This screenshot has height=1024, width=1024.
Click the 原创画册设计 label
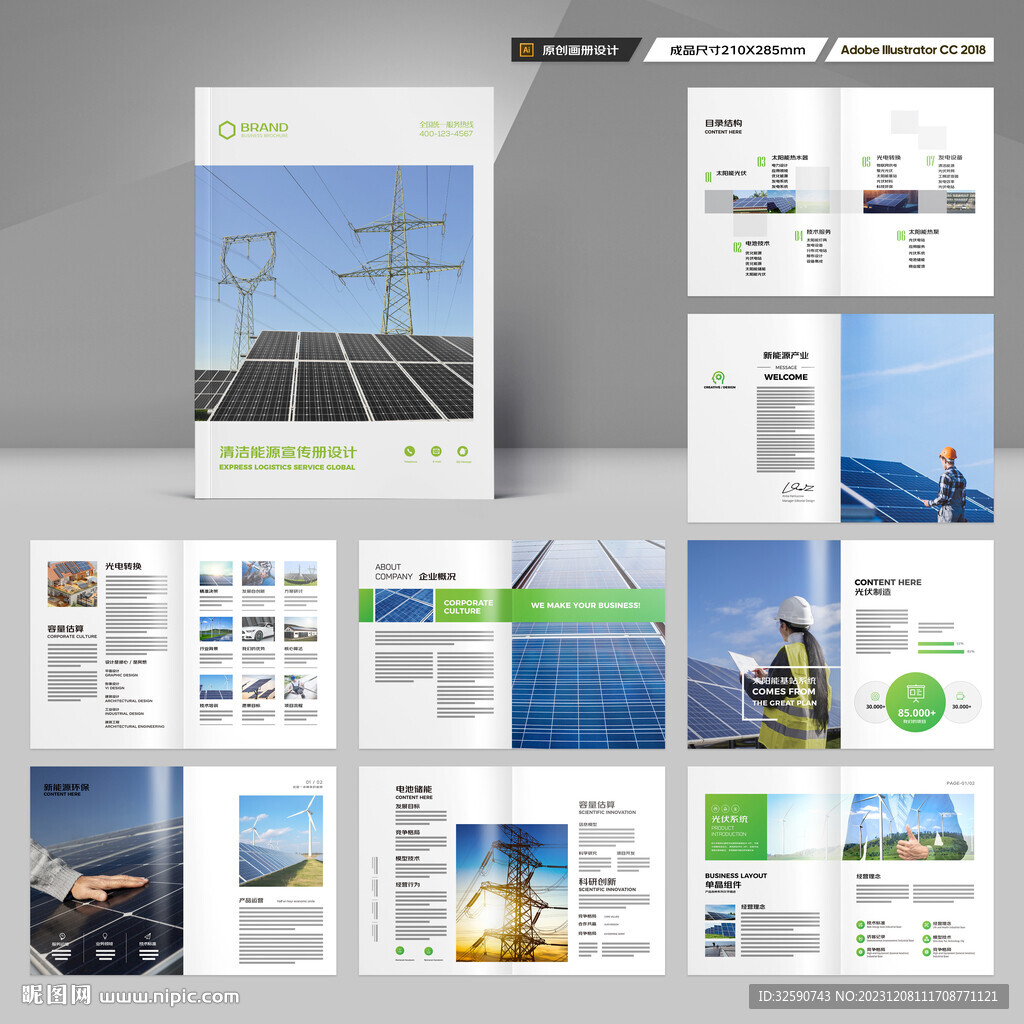pos(581,50)
